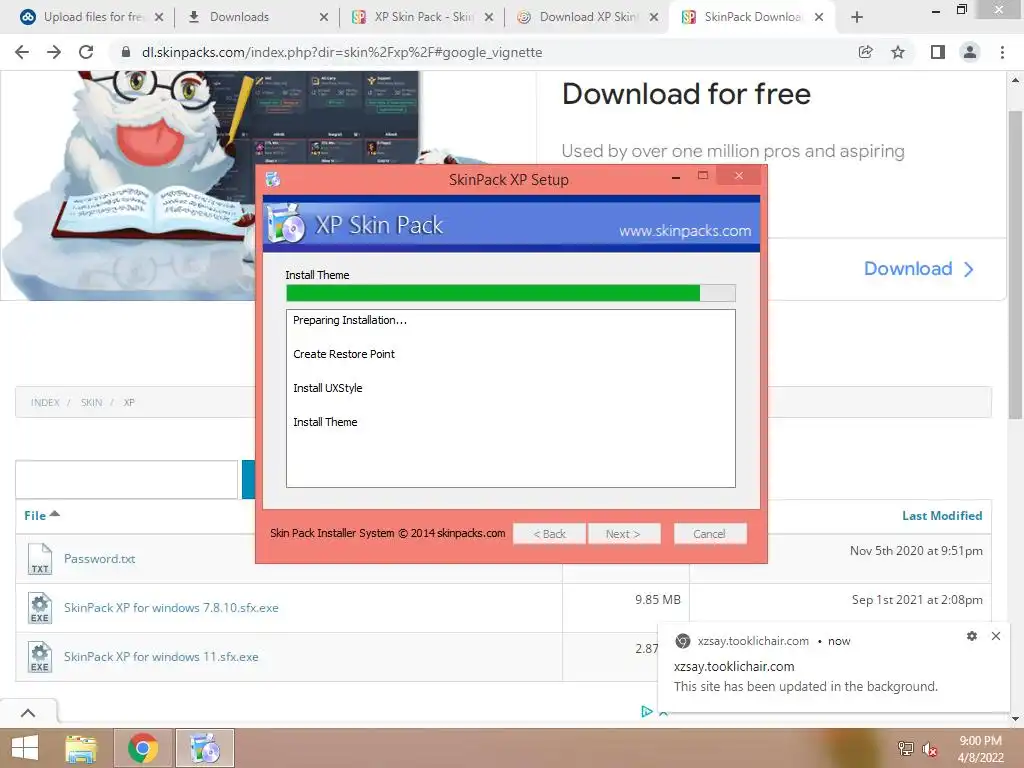
Task: Click 'Create Restore Point' log line
Action: coord(344,354)
